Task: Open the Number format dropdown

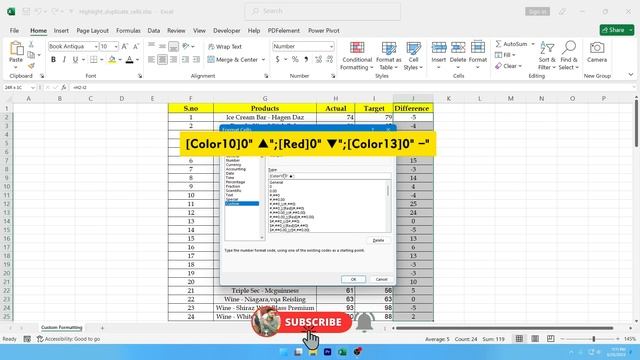Action: (x=331, y=47)
